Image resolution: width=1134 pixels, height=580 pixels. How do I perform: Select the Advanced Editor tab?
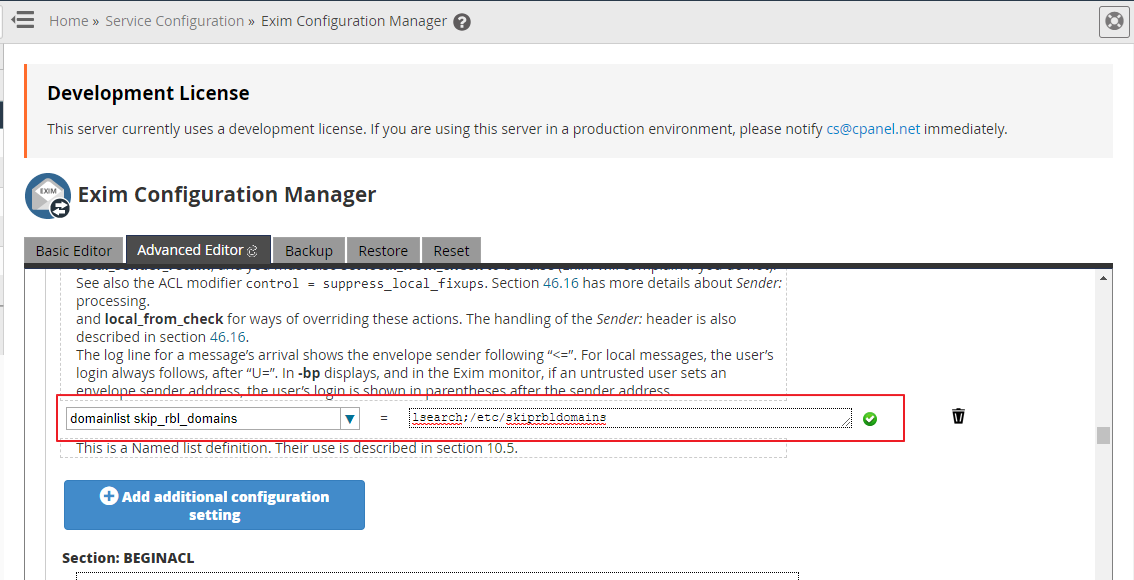click(198, 250)
